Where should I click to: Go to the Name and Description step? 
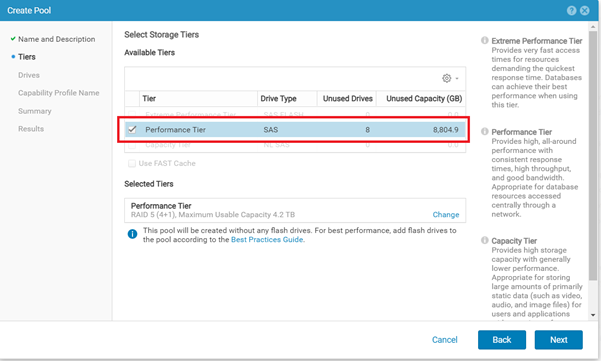pos(56,39)
